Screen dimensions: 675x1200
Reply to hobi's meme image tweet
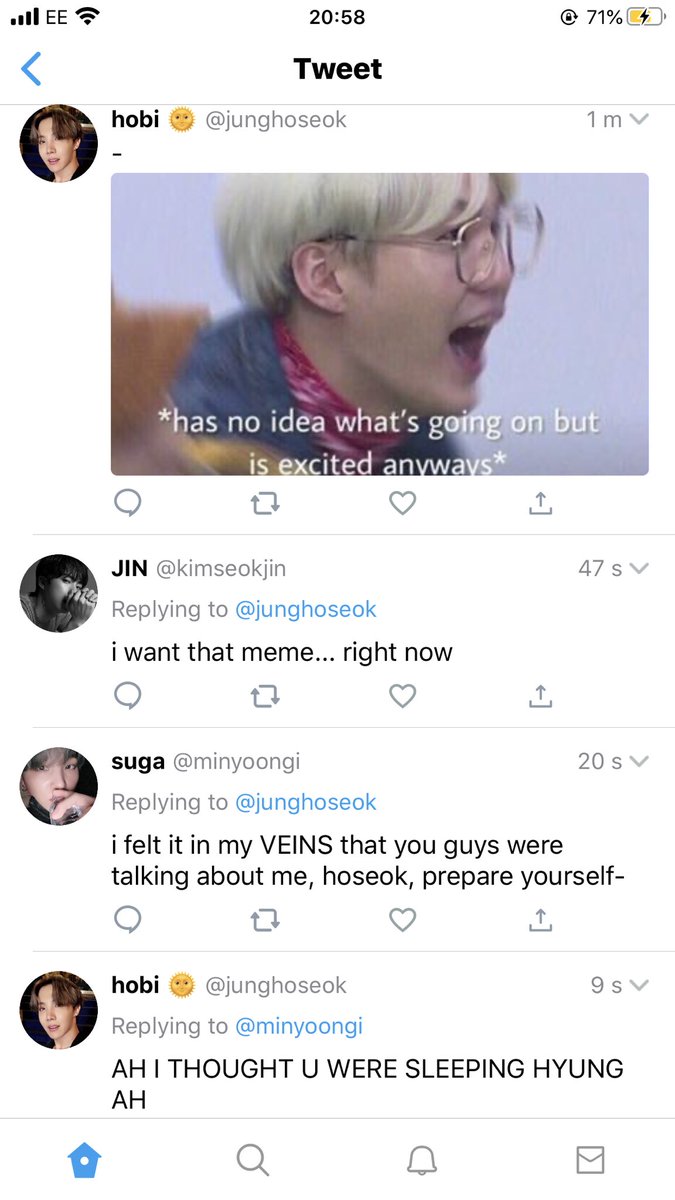point(127,503)
